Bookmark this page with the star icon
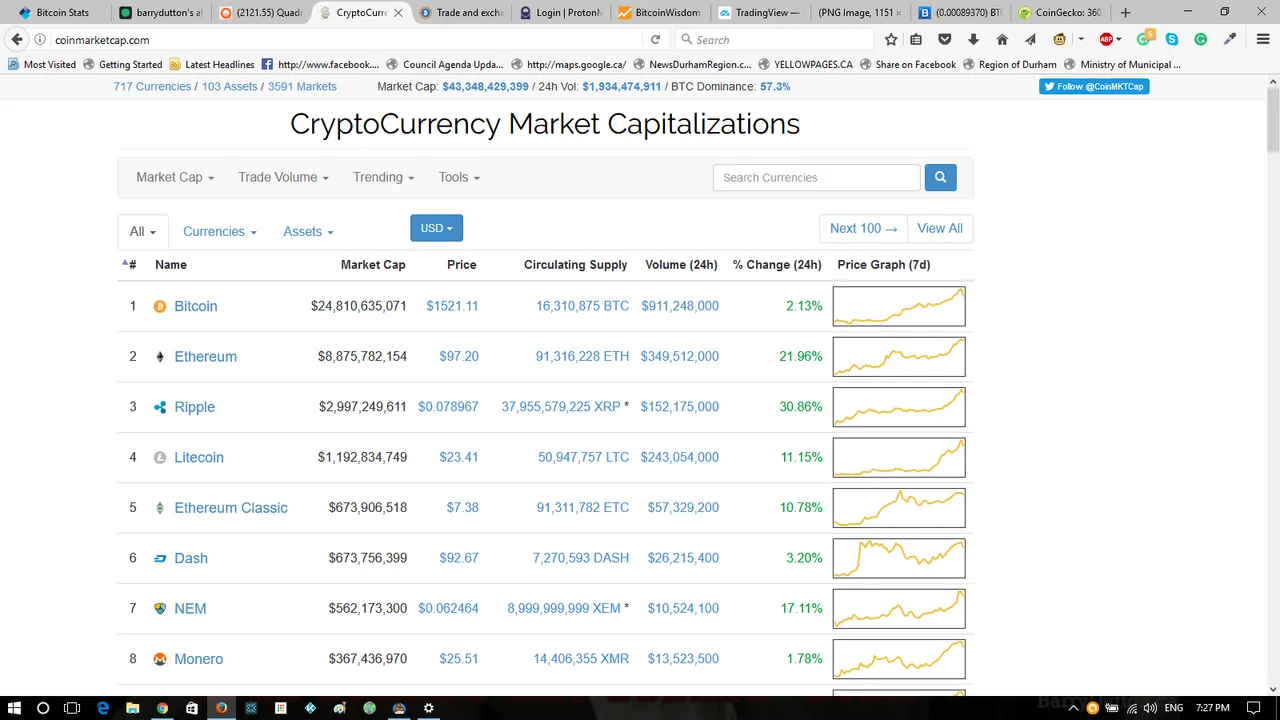This screenshot has height=720, width=1280. (x=891, y=40)
